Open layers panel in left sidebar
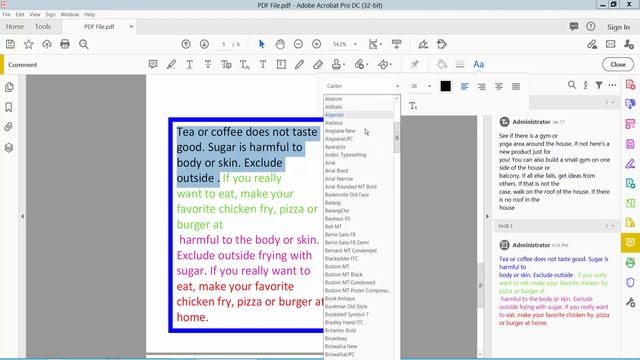The image size is (640, 360). tap(9, 147)
